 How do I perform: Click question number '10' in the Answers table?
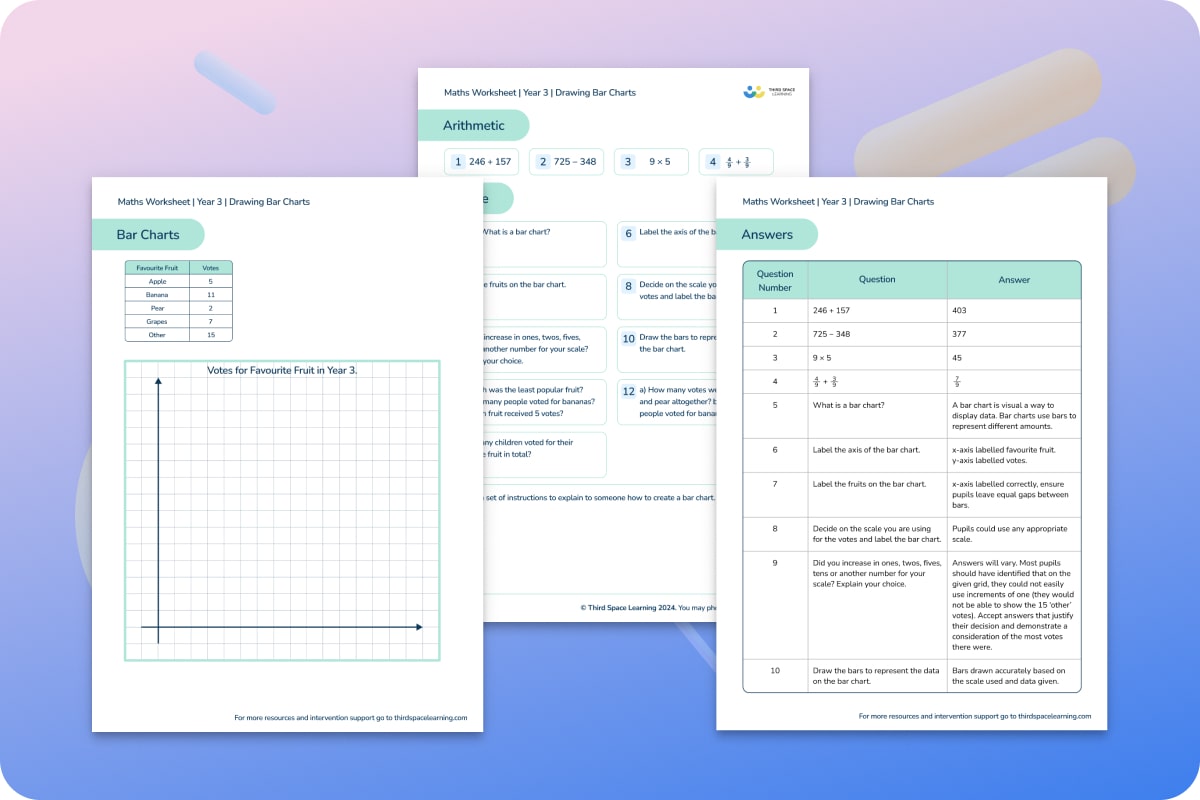[x=775, y=670]
